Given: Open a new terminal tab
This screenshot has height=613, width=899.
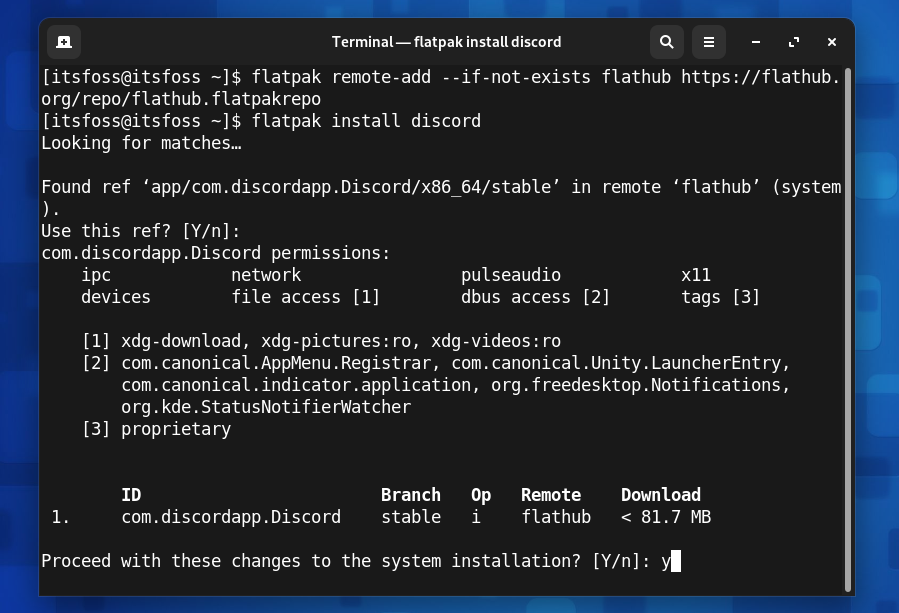Looking at the screenshot, I should (x=64, y=42).
